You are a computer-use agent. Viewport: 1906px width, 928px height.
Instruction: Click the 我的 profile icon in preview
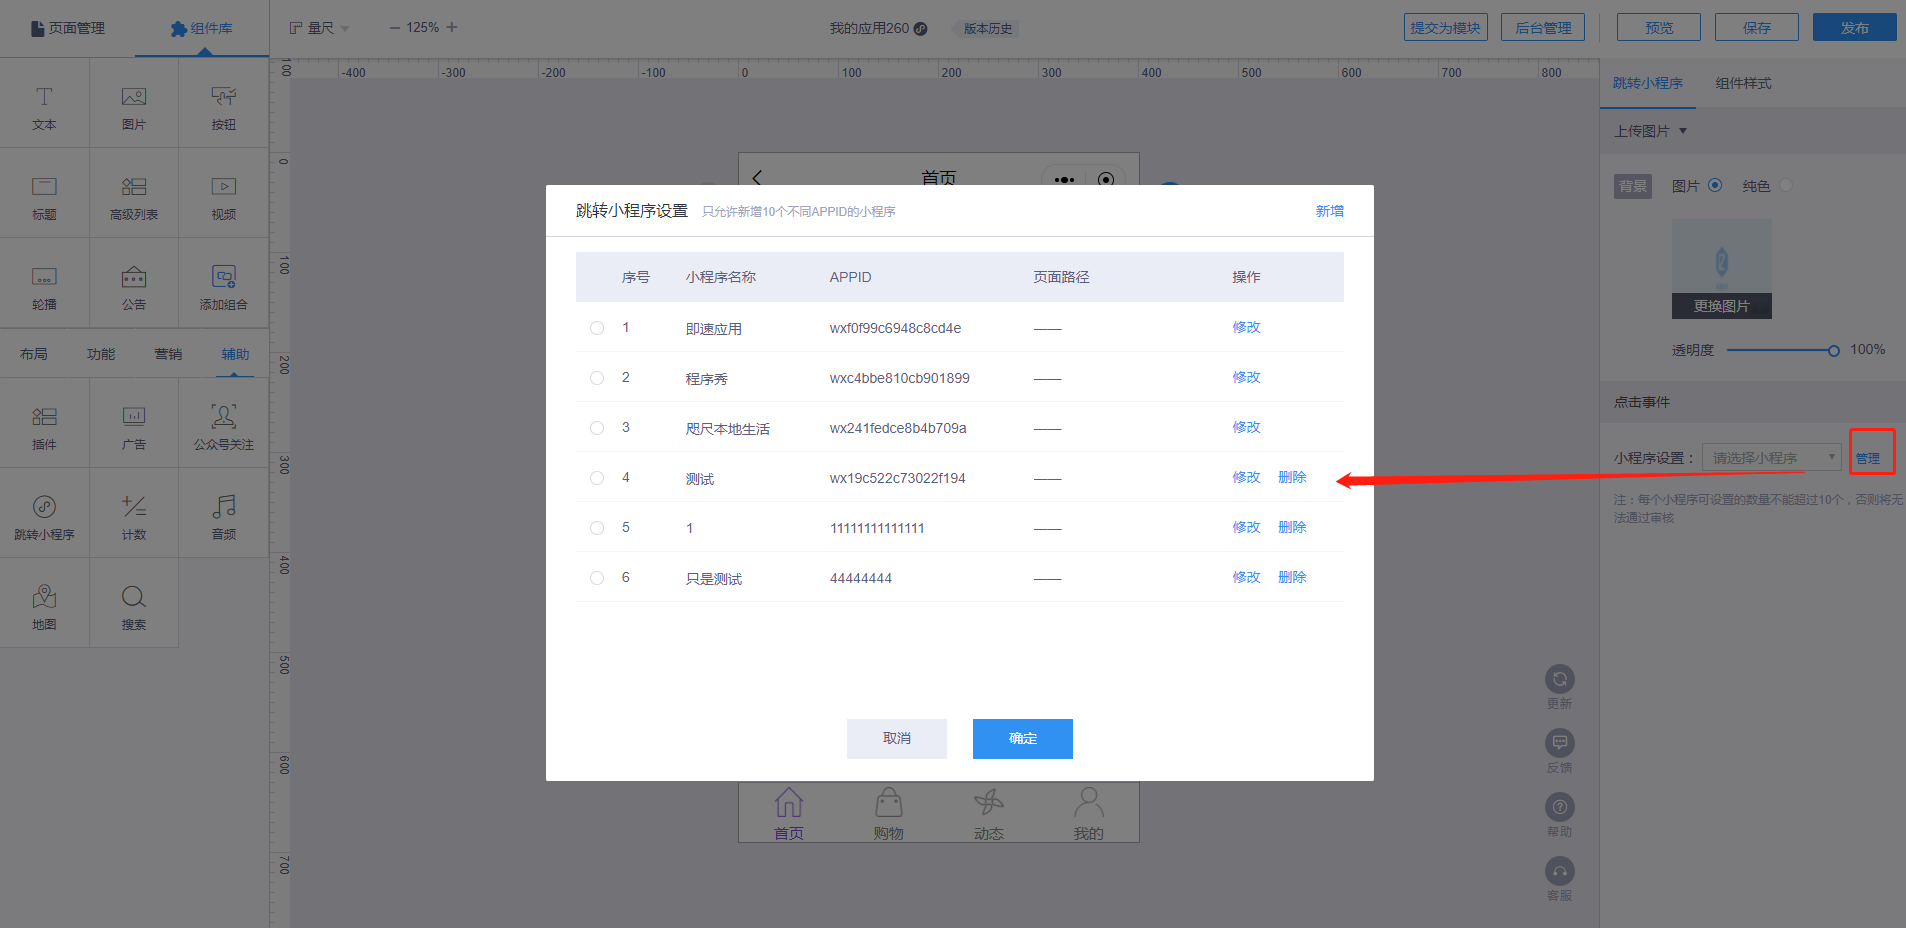click(1089, 802)
